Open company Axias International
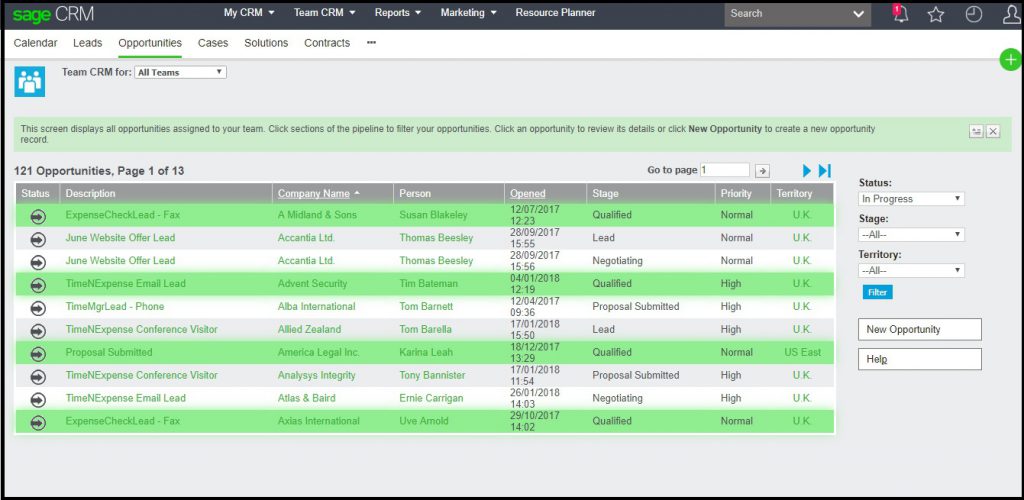 [319, 420]
